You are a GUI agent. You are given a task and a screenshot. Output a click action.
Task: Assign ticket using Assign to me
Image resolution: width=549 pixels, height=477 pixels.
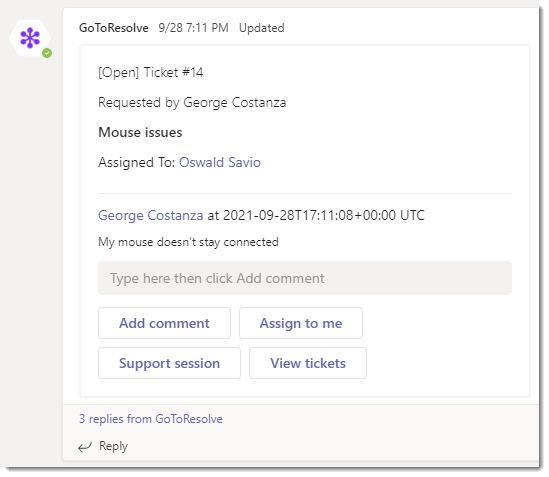pos(301,323)
